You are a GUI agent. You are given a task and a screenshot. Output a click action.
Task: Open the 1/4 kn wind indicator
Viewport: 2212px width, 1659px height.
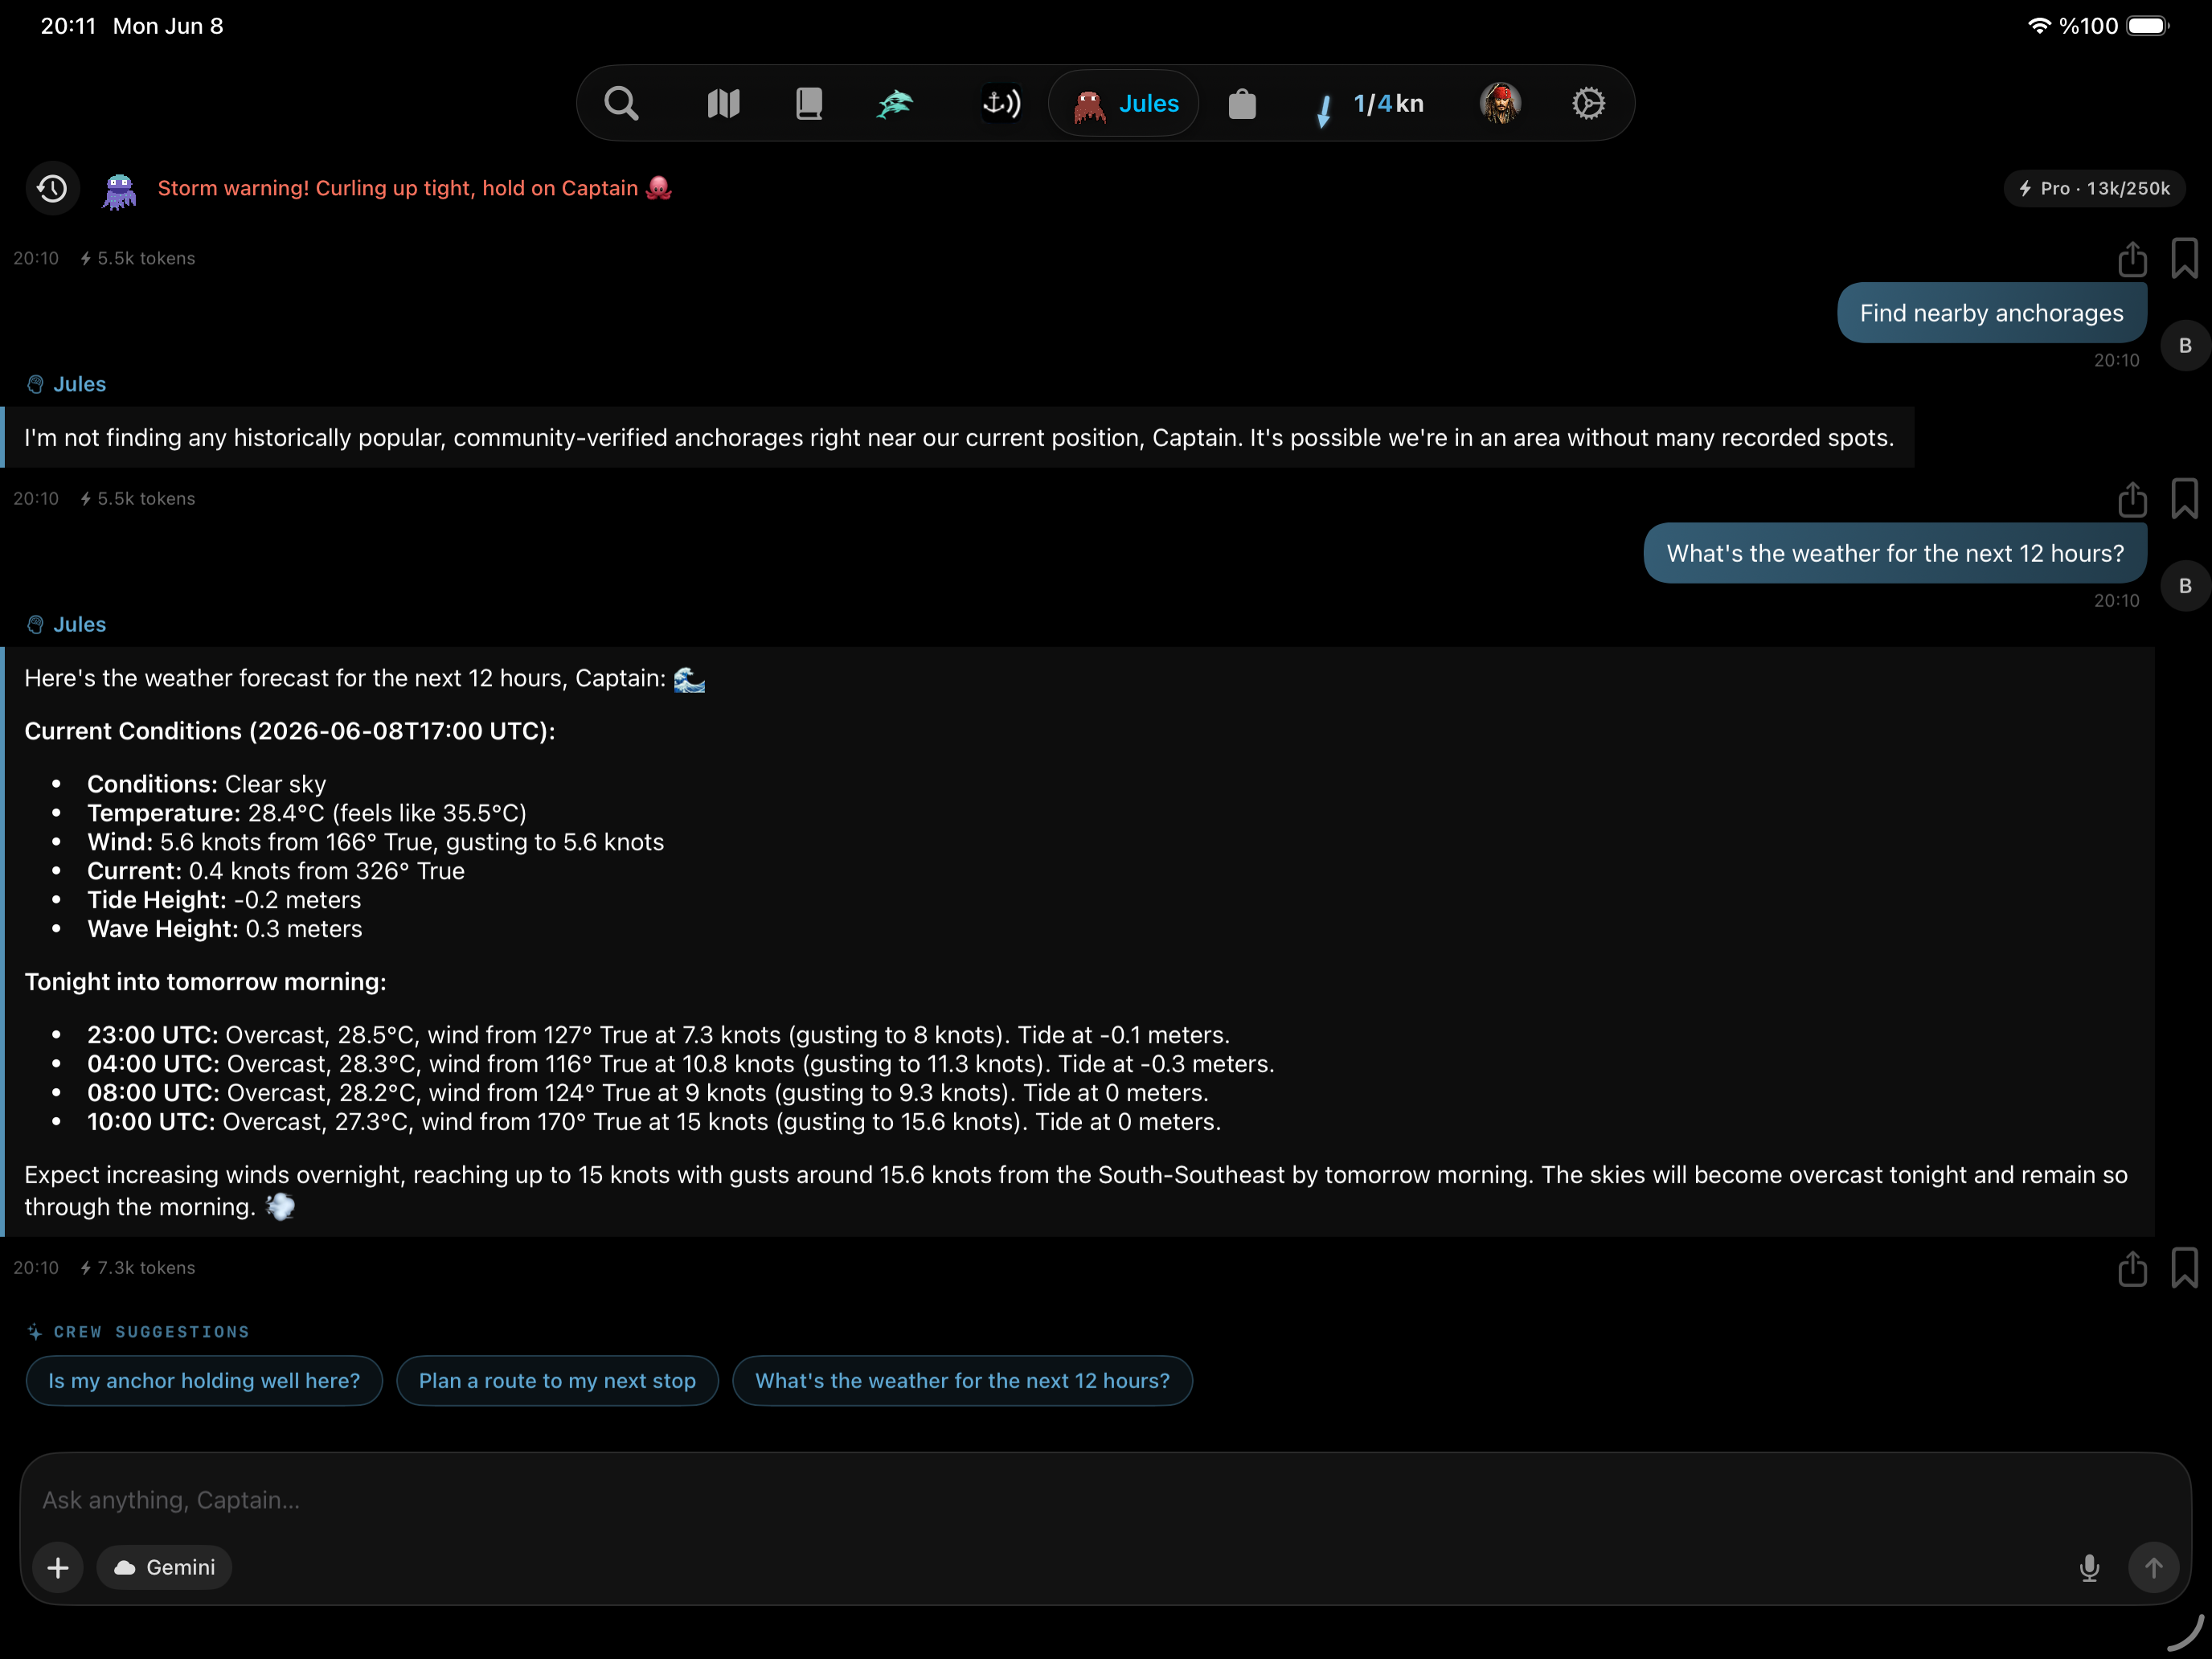point(1368,103)
